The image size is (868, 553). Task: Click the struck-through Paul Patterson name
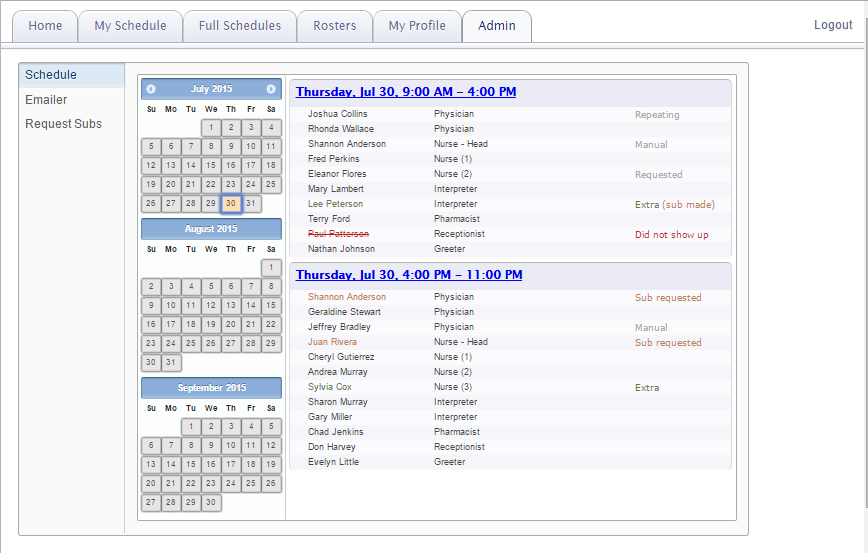tap(338, 234)
